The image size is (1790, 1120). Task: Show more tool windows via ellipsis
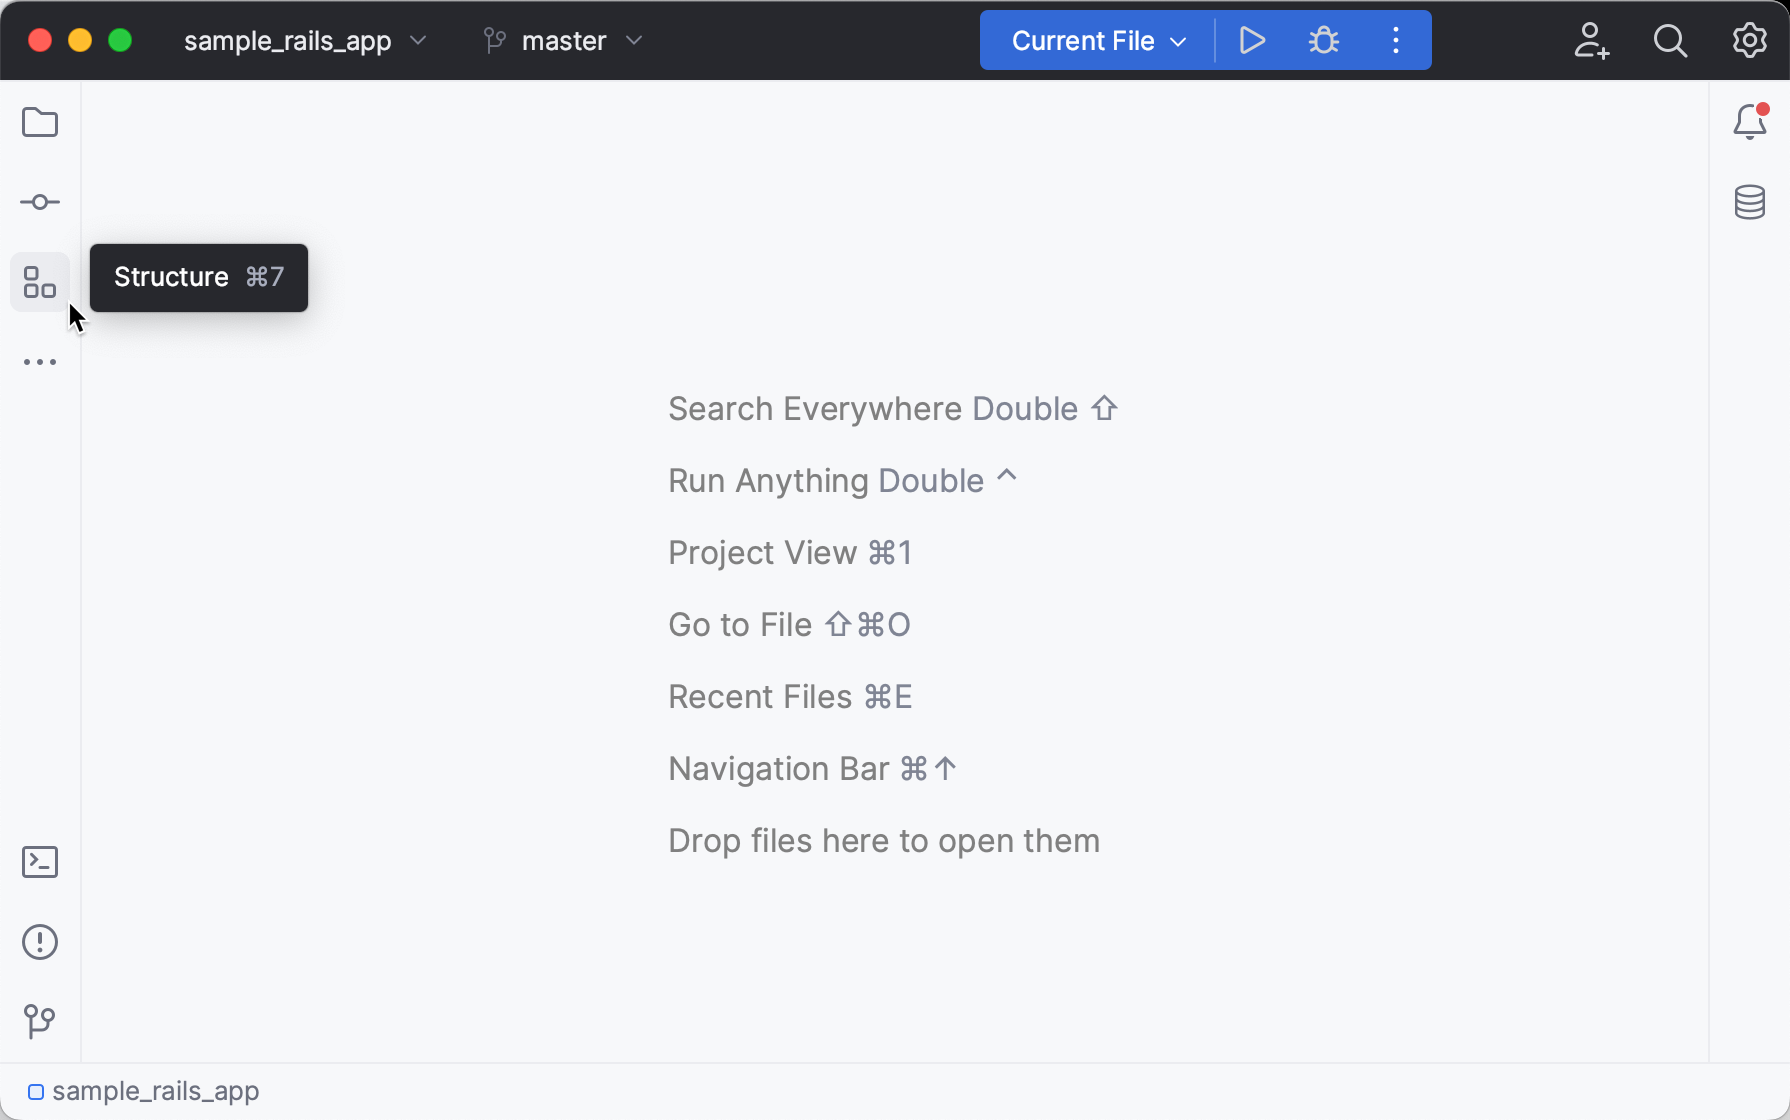tap(40, 362)
